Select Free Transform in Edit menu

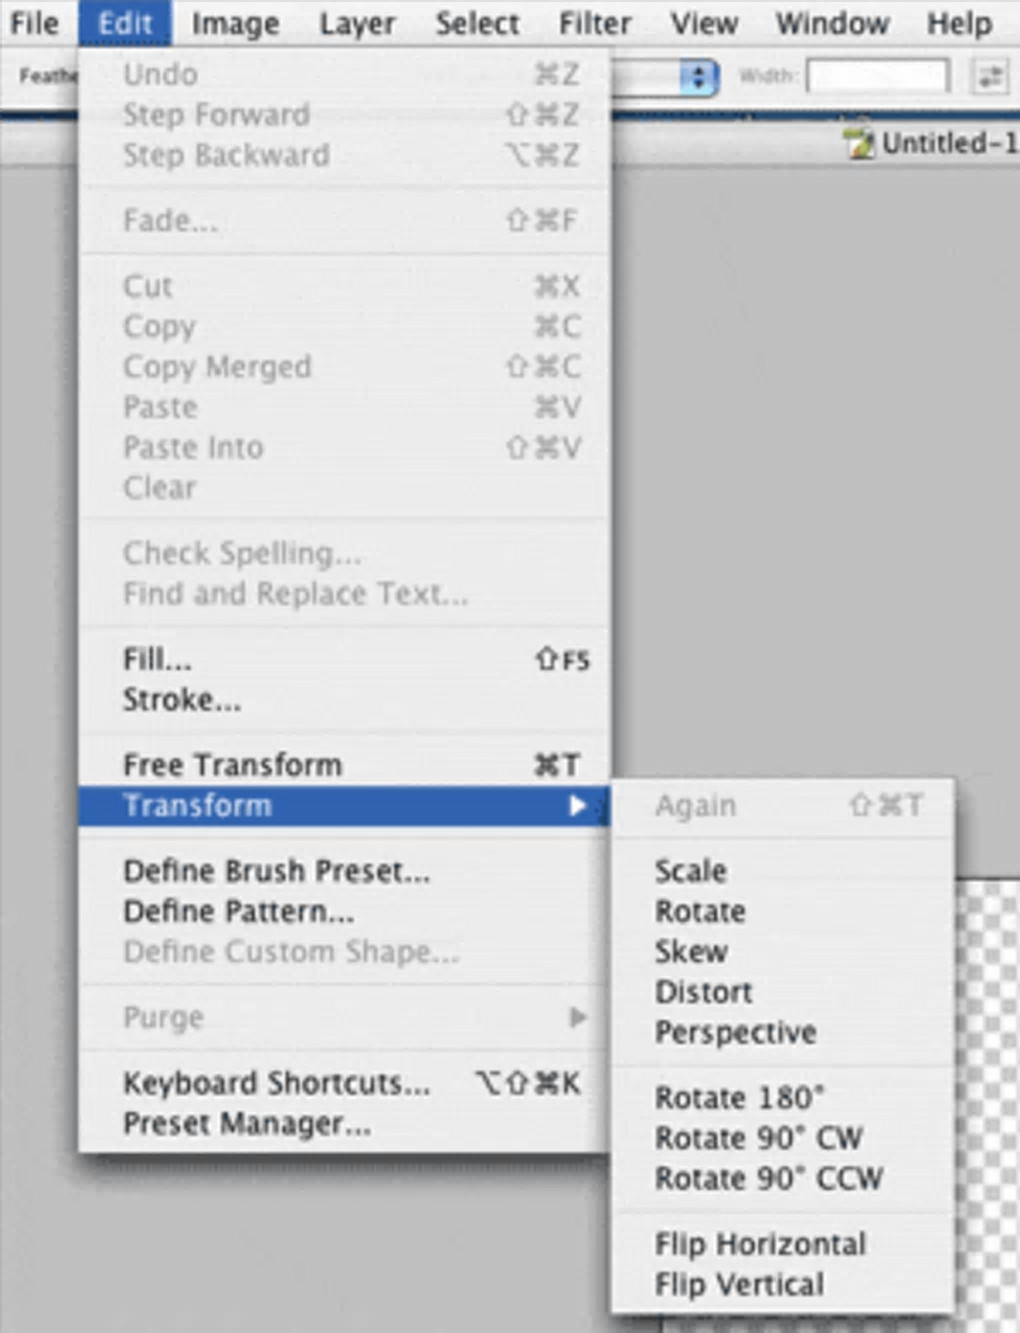coord(232,765)
